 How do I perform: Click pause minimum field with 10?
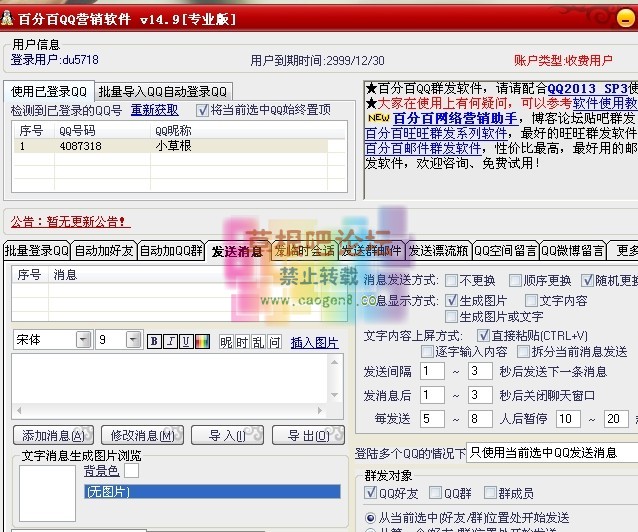coord(568,418)
